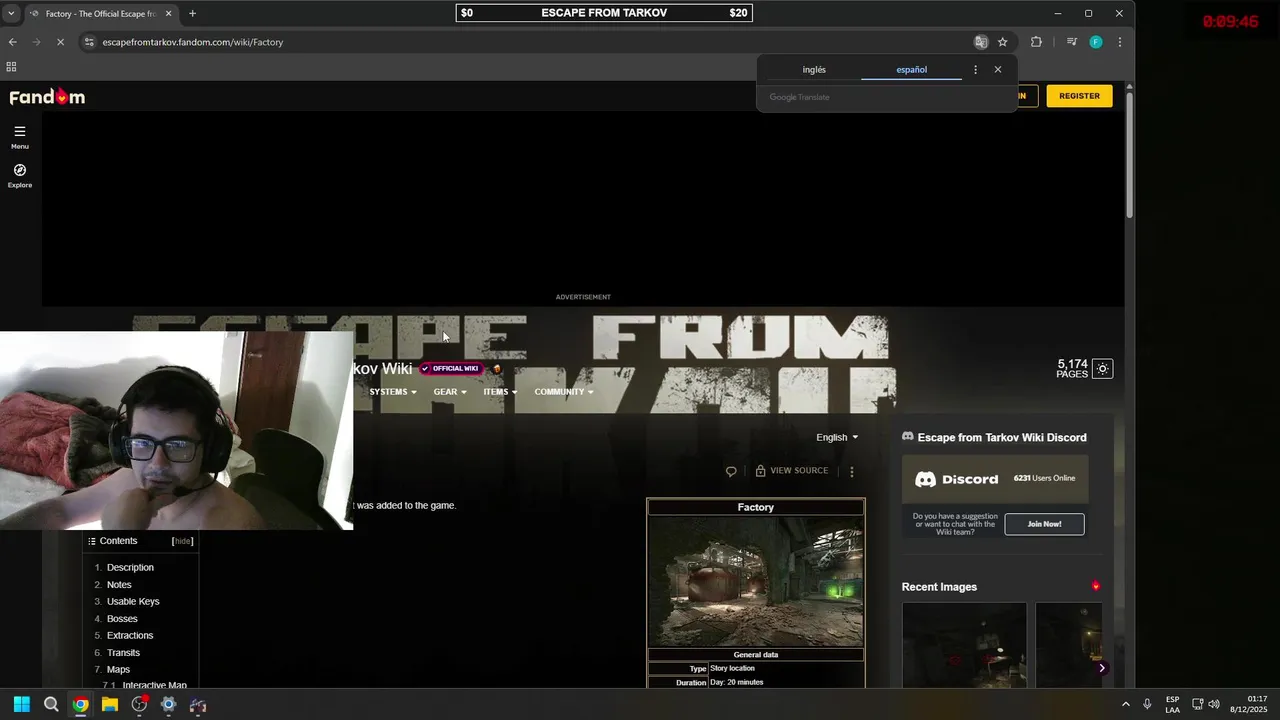Close the Factory wiki tab

pos(168,13)
